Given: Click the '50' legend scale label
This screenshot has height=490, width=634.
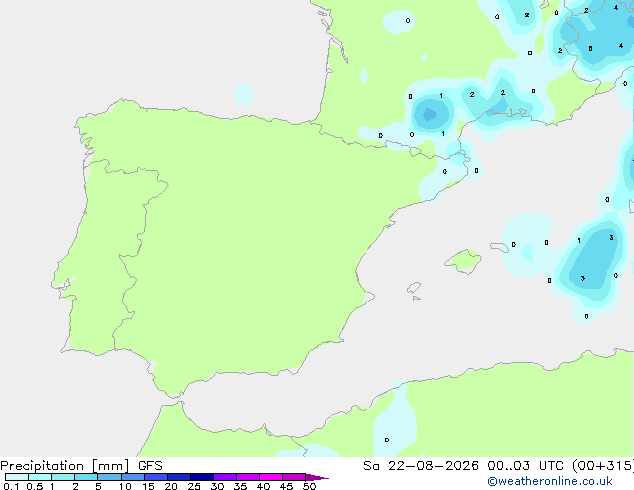Looking at the screenshot, I should tap(309, 486).
